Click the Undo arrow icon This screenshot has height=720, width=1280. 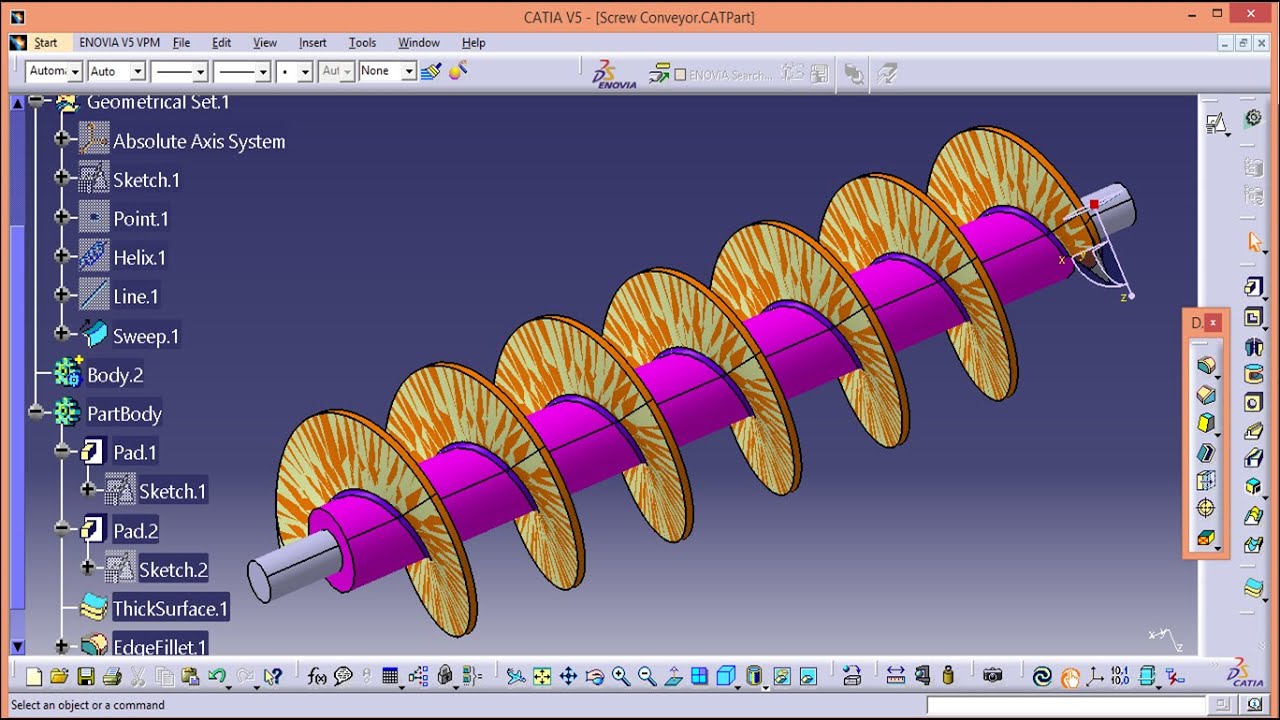[x=217, y=677]
